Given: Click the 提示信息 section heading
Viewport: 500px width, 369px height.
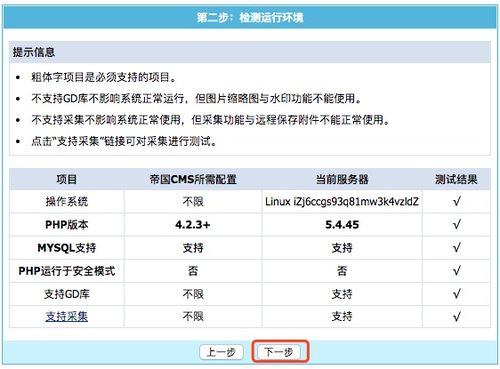Looking at the screenshot, I should tap(34, 52).
